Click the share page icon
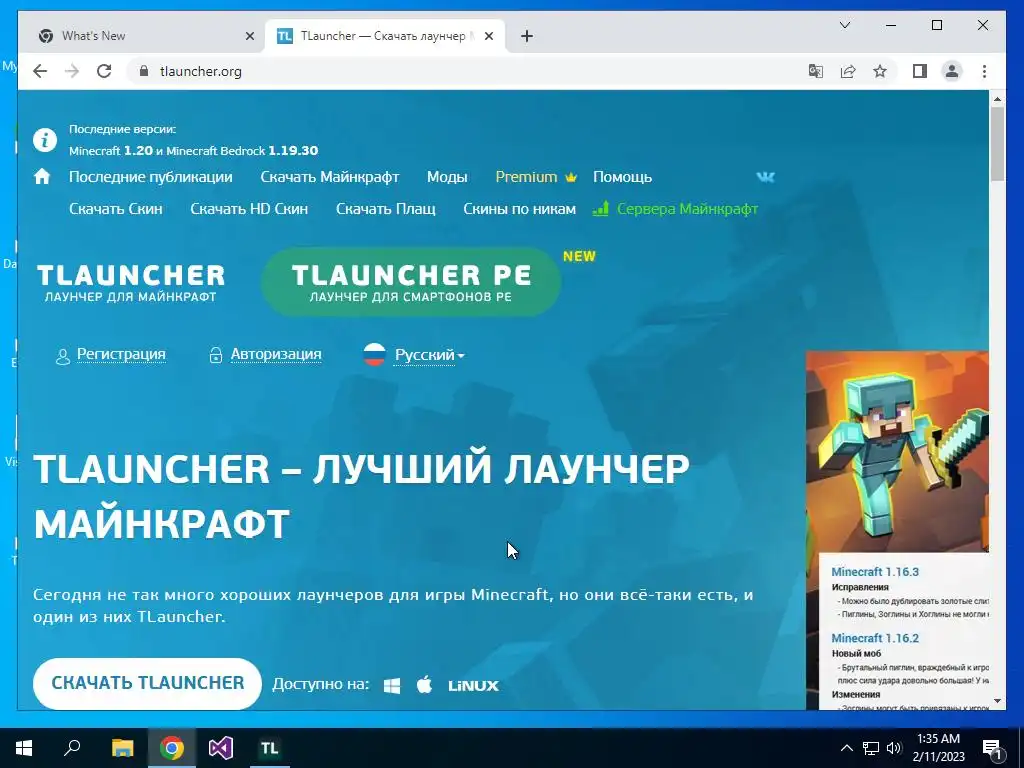Screen dimensions: 1024x768 point(848,71)
